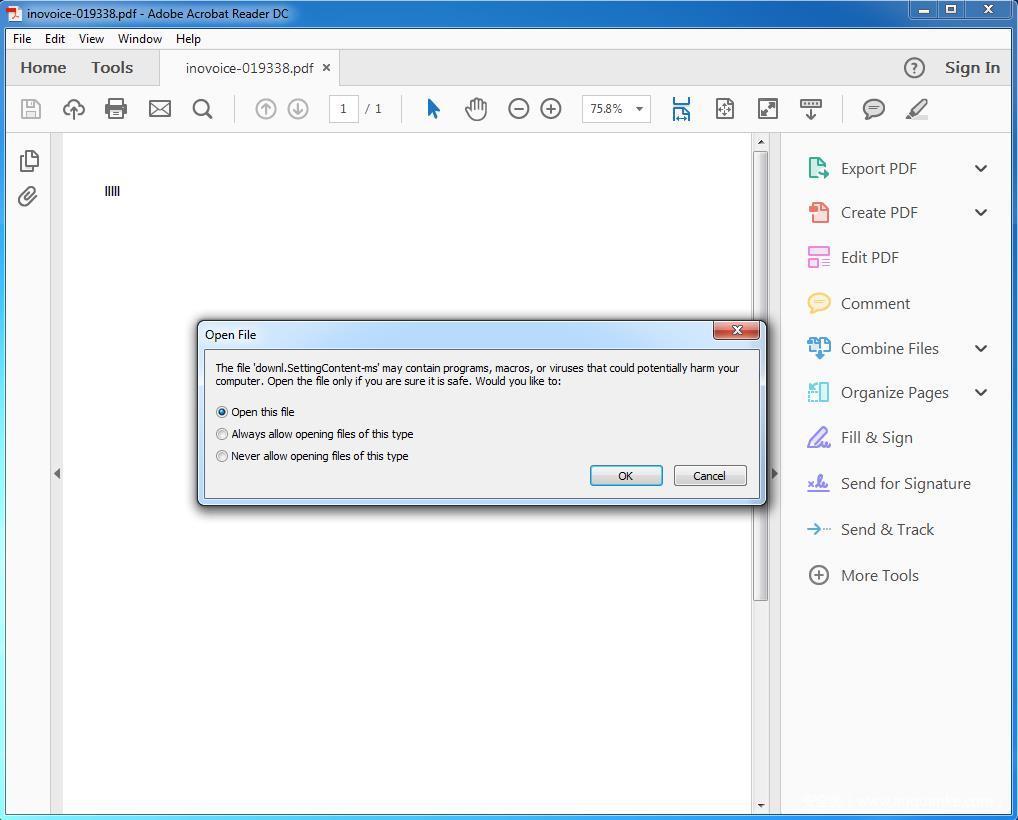This screenshot has width=1018, height=820.
Task: Expand the Create PDF chevron
Action: [x=981, y=213]
